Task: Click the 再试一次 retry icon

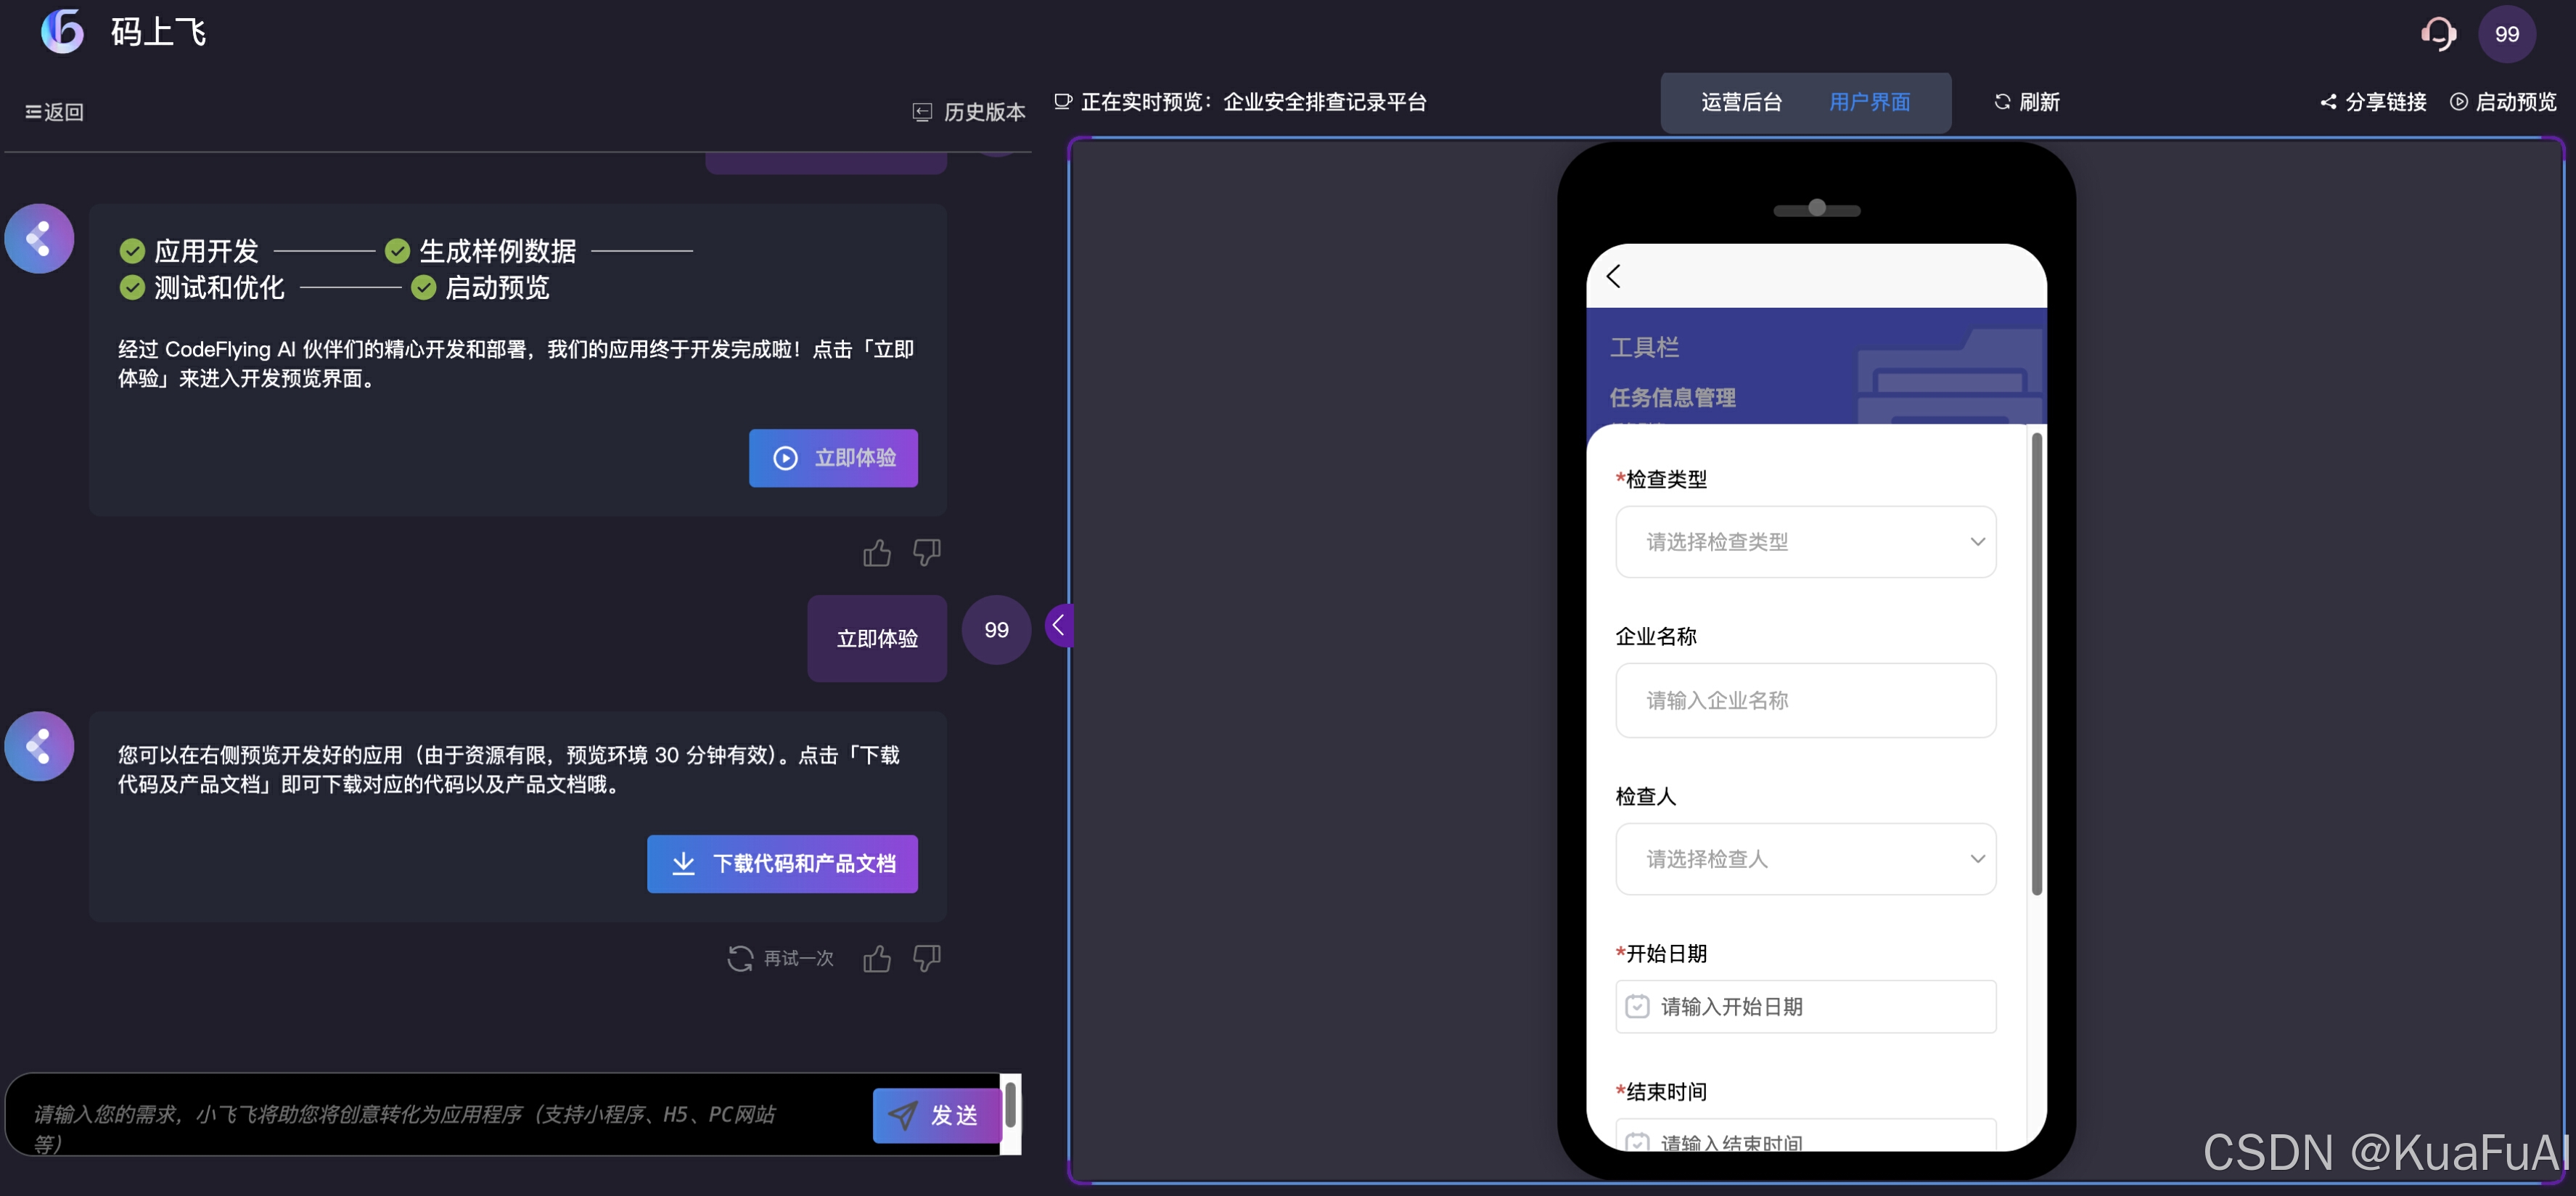Action: point(740,958)
